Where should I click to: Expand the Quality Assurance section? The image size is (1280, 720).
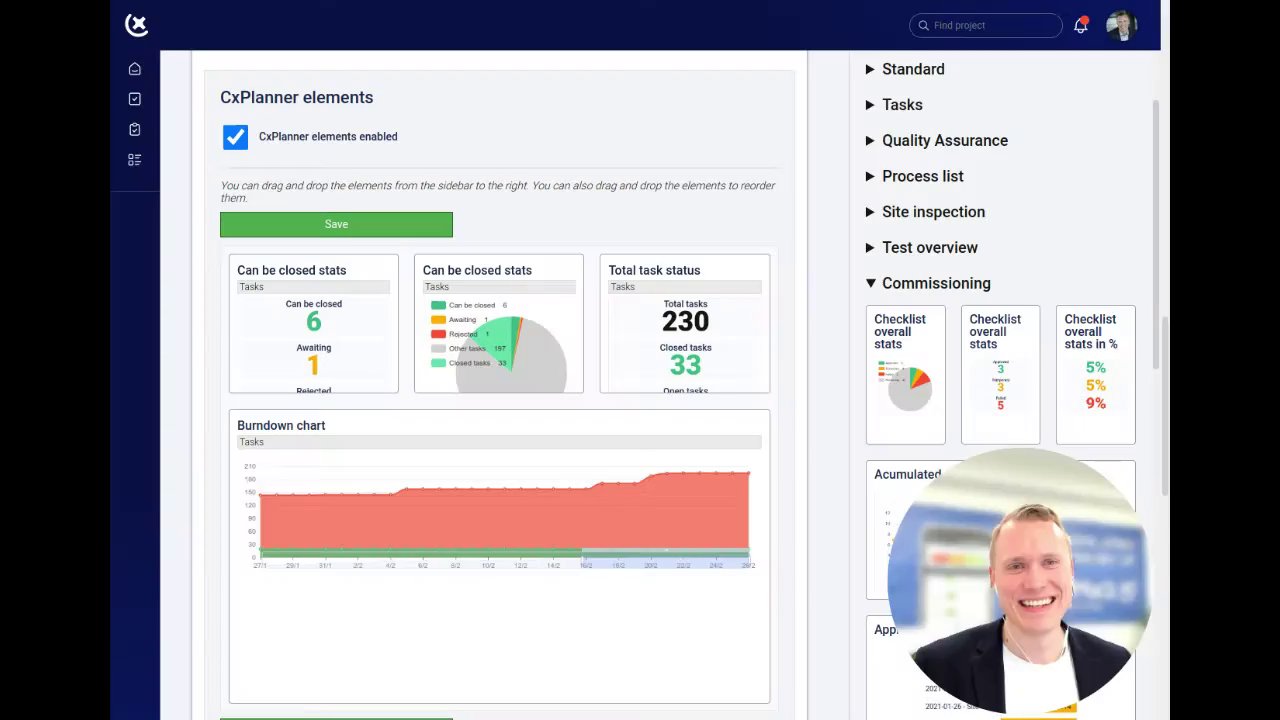click(936, 141)
